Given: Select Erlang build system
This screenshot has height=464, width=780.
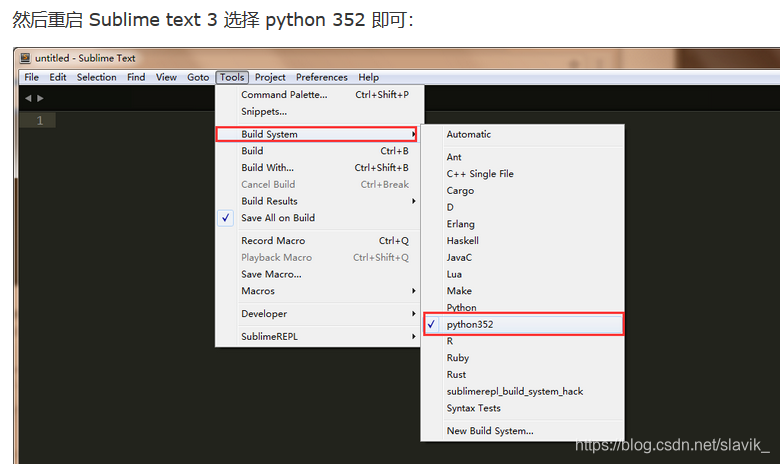Looking at the screenshot, I should pyautogui.click(x=523, y=224).
